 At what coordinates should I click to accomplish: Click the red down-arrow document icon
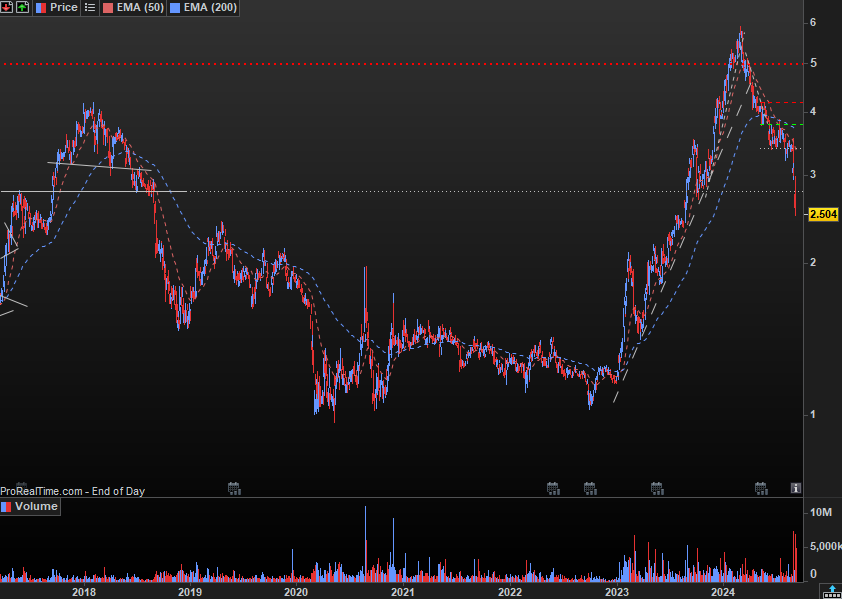coord(6,8)
